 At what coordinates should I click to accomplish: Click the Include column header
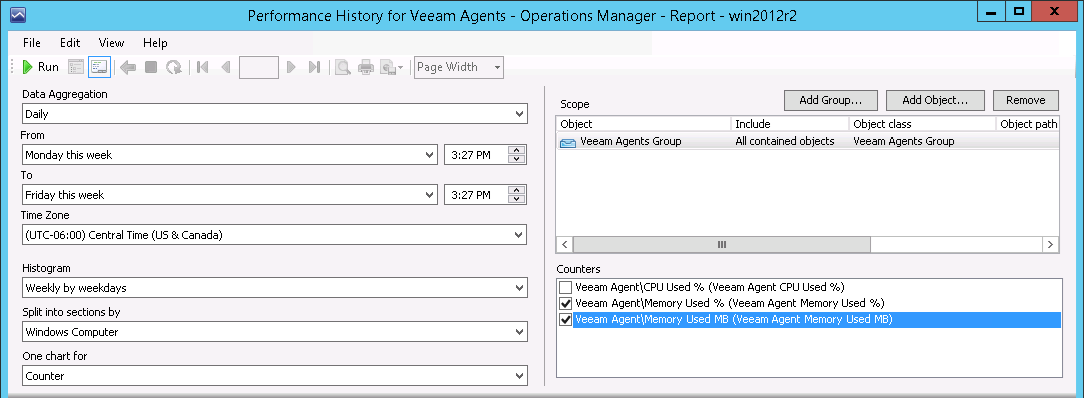pos(790,124)
